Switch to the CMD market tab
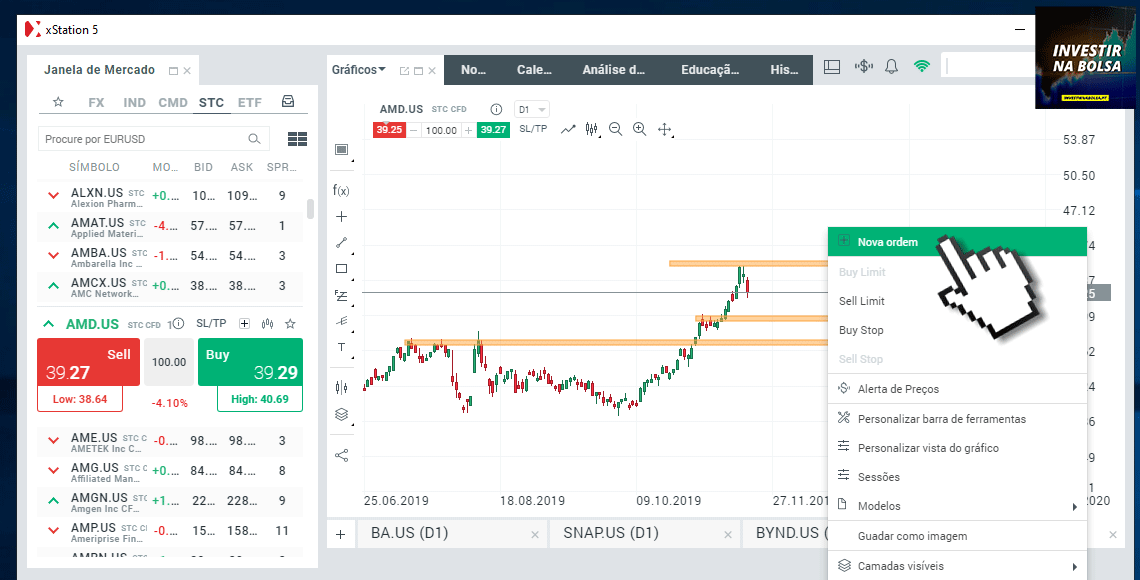 tap(173, 102)
